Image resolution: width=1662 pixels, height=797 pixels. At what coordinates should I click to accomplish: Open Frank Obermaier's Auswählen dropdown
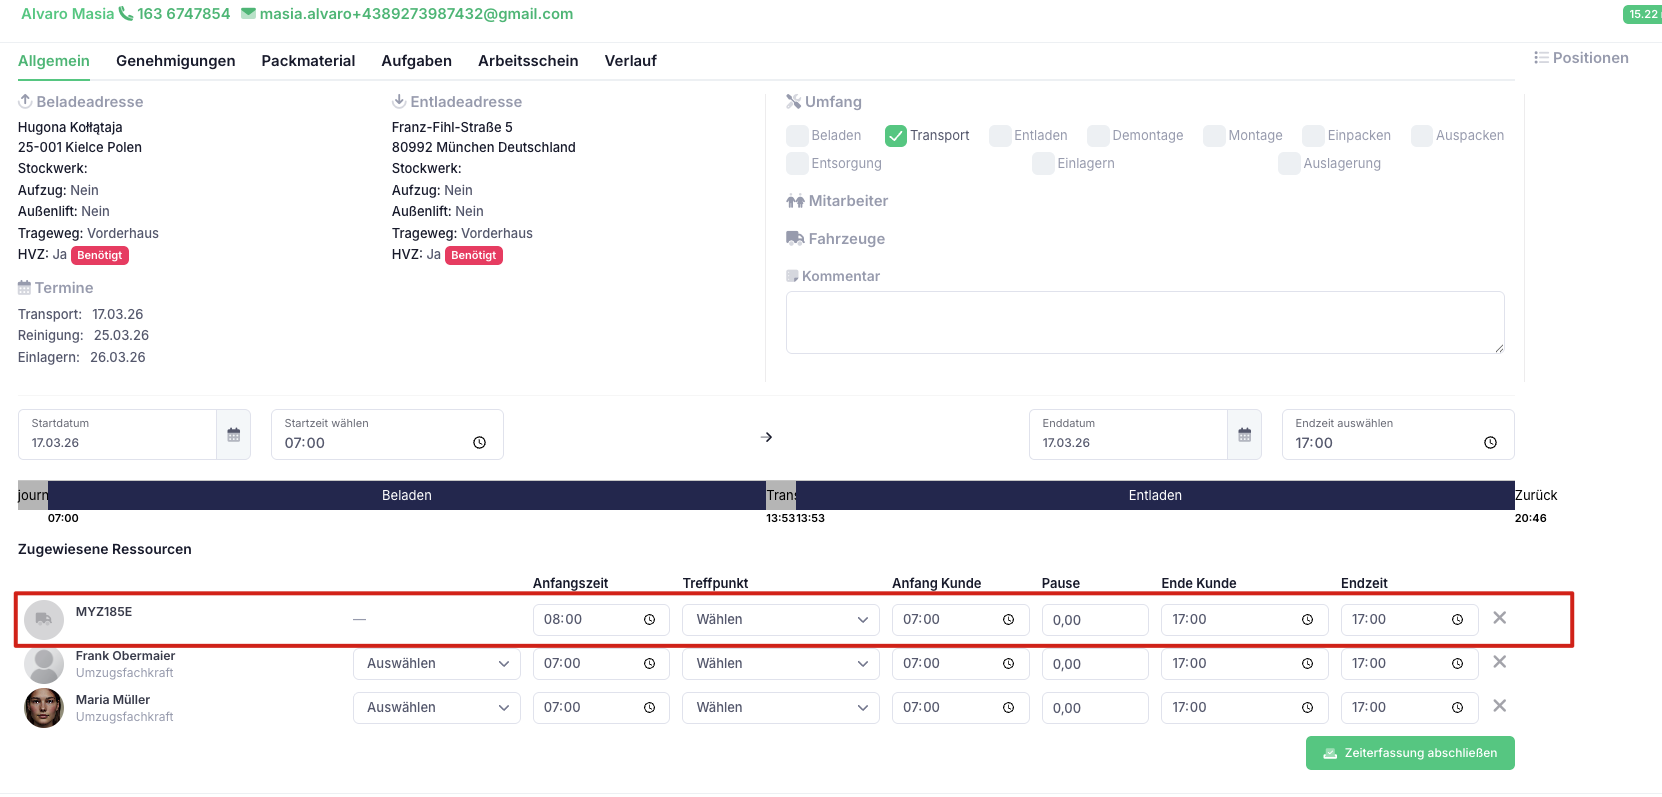(437, 664)
